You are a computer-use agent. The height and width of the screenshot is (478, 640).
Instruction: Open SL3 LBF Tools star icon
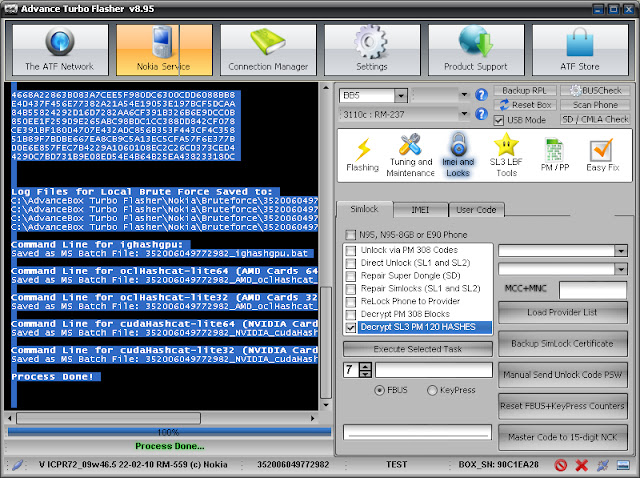tap(506, 155)
